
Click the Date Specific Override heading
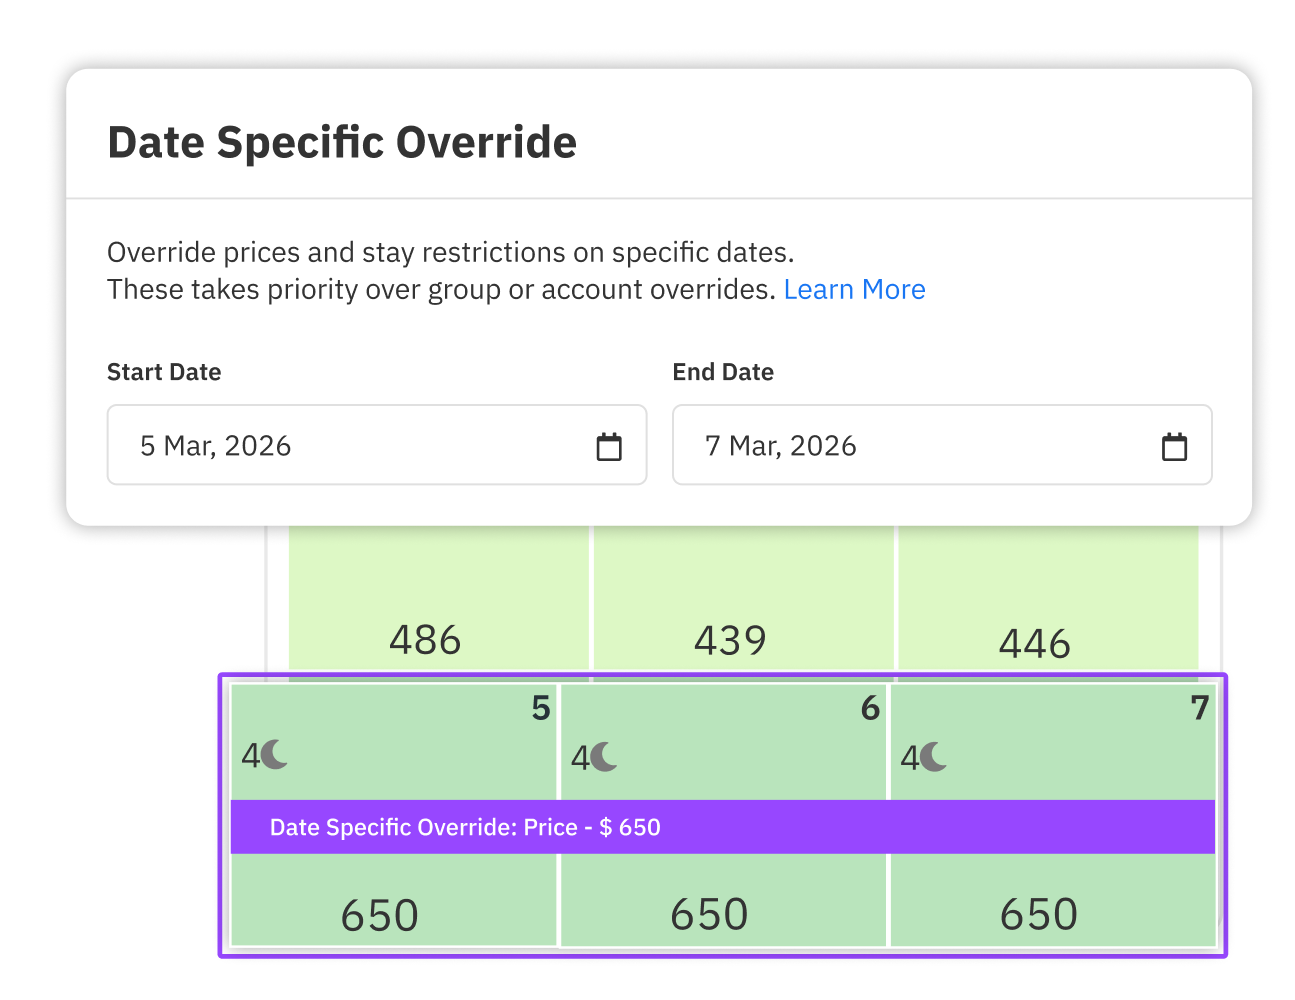click(342, 143)
